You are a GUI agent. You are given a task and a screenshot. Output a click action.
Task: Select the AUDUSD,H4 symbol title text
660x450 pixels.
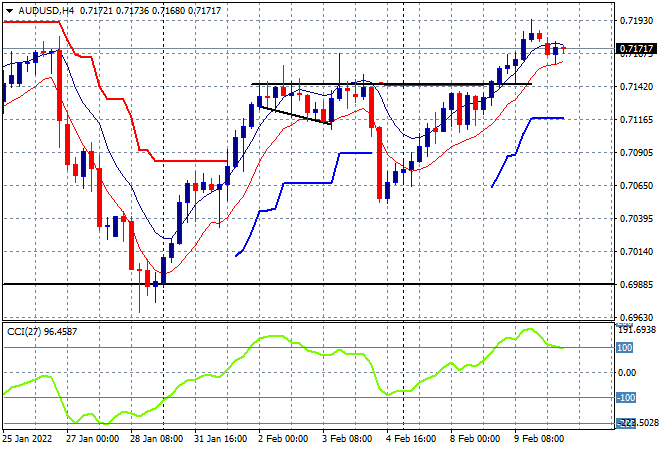(46, 11)
